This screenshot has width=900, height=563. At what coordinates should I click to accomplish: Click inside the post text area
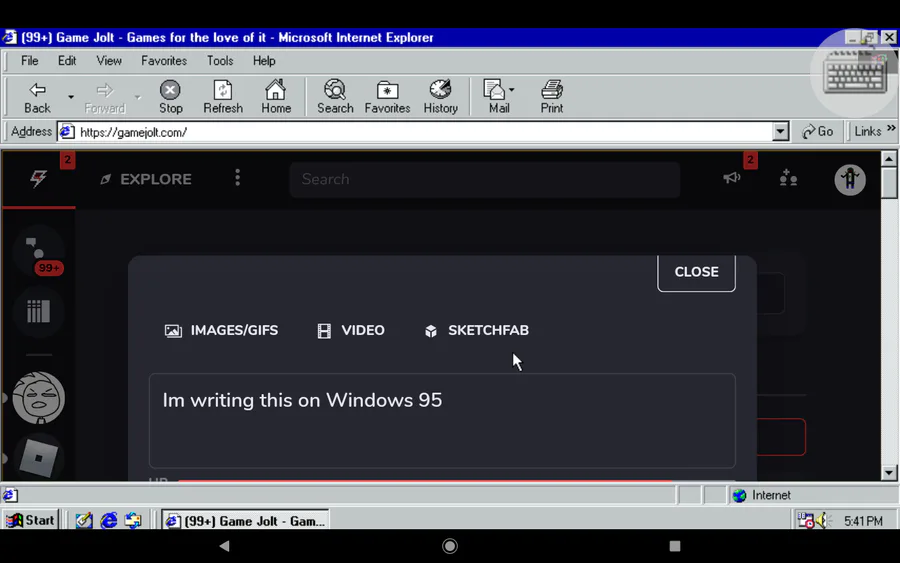[x=442, y=421]
